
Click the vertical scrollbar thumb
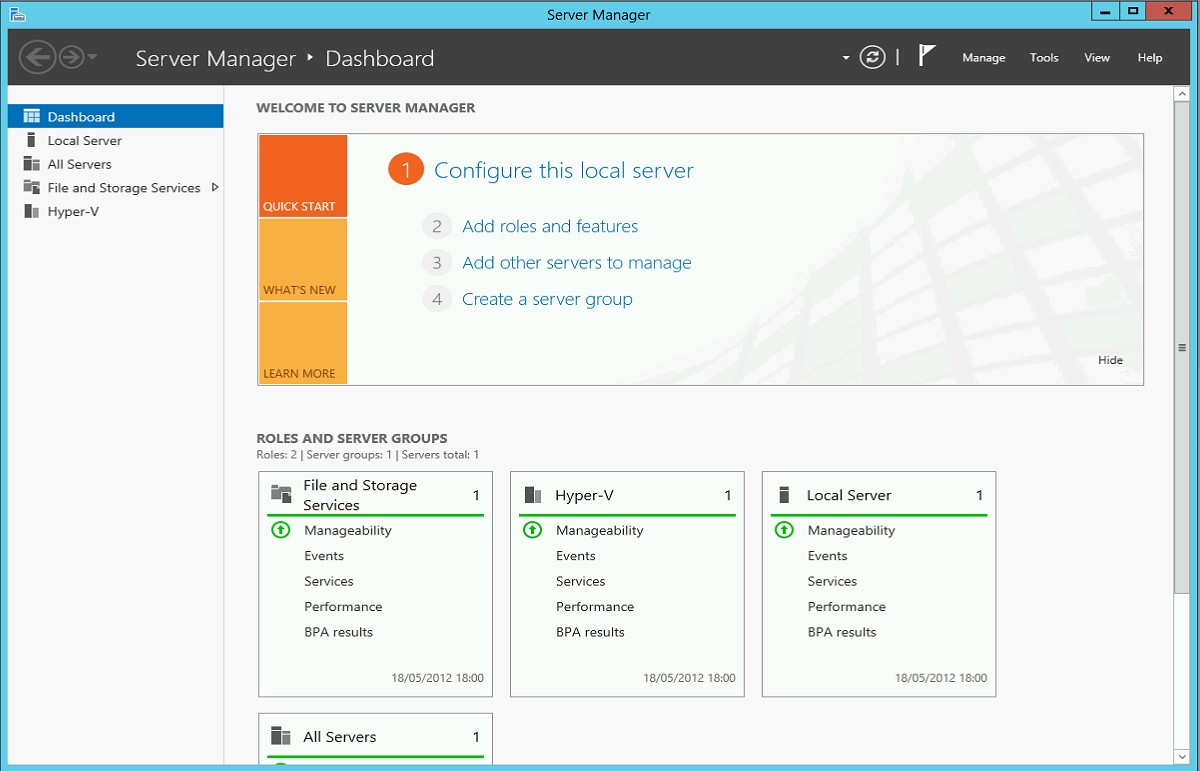(x=1182, y=348)
